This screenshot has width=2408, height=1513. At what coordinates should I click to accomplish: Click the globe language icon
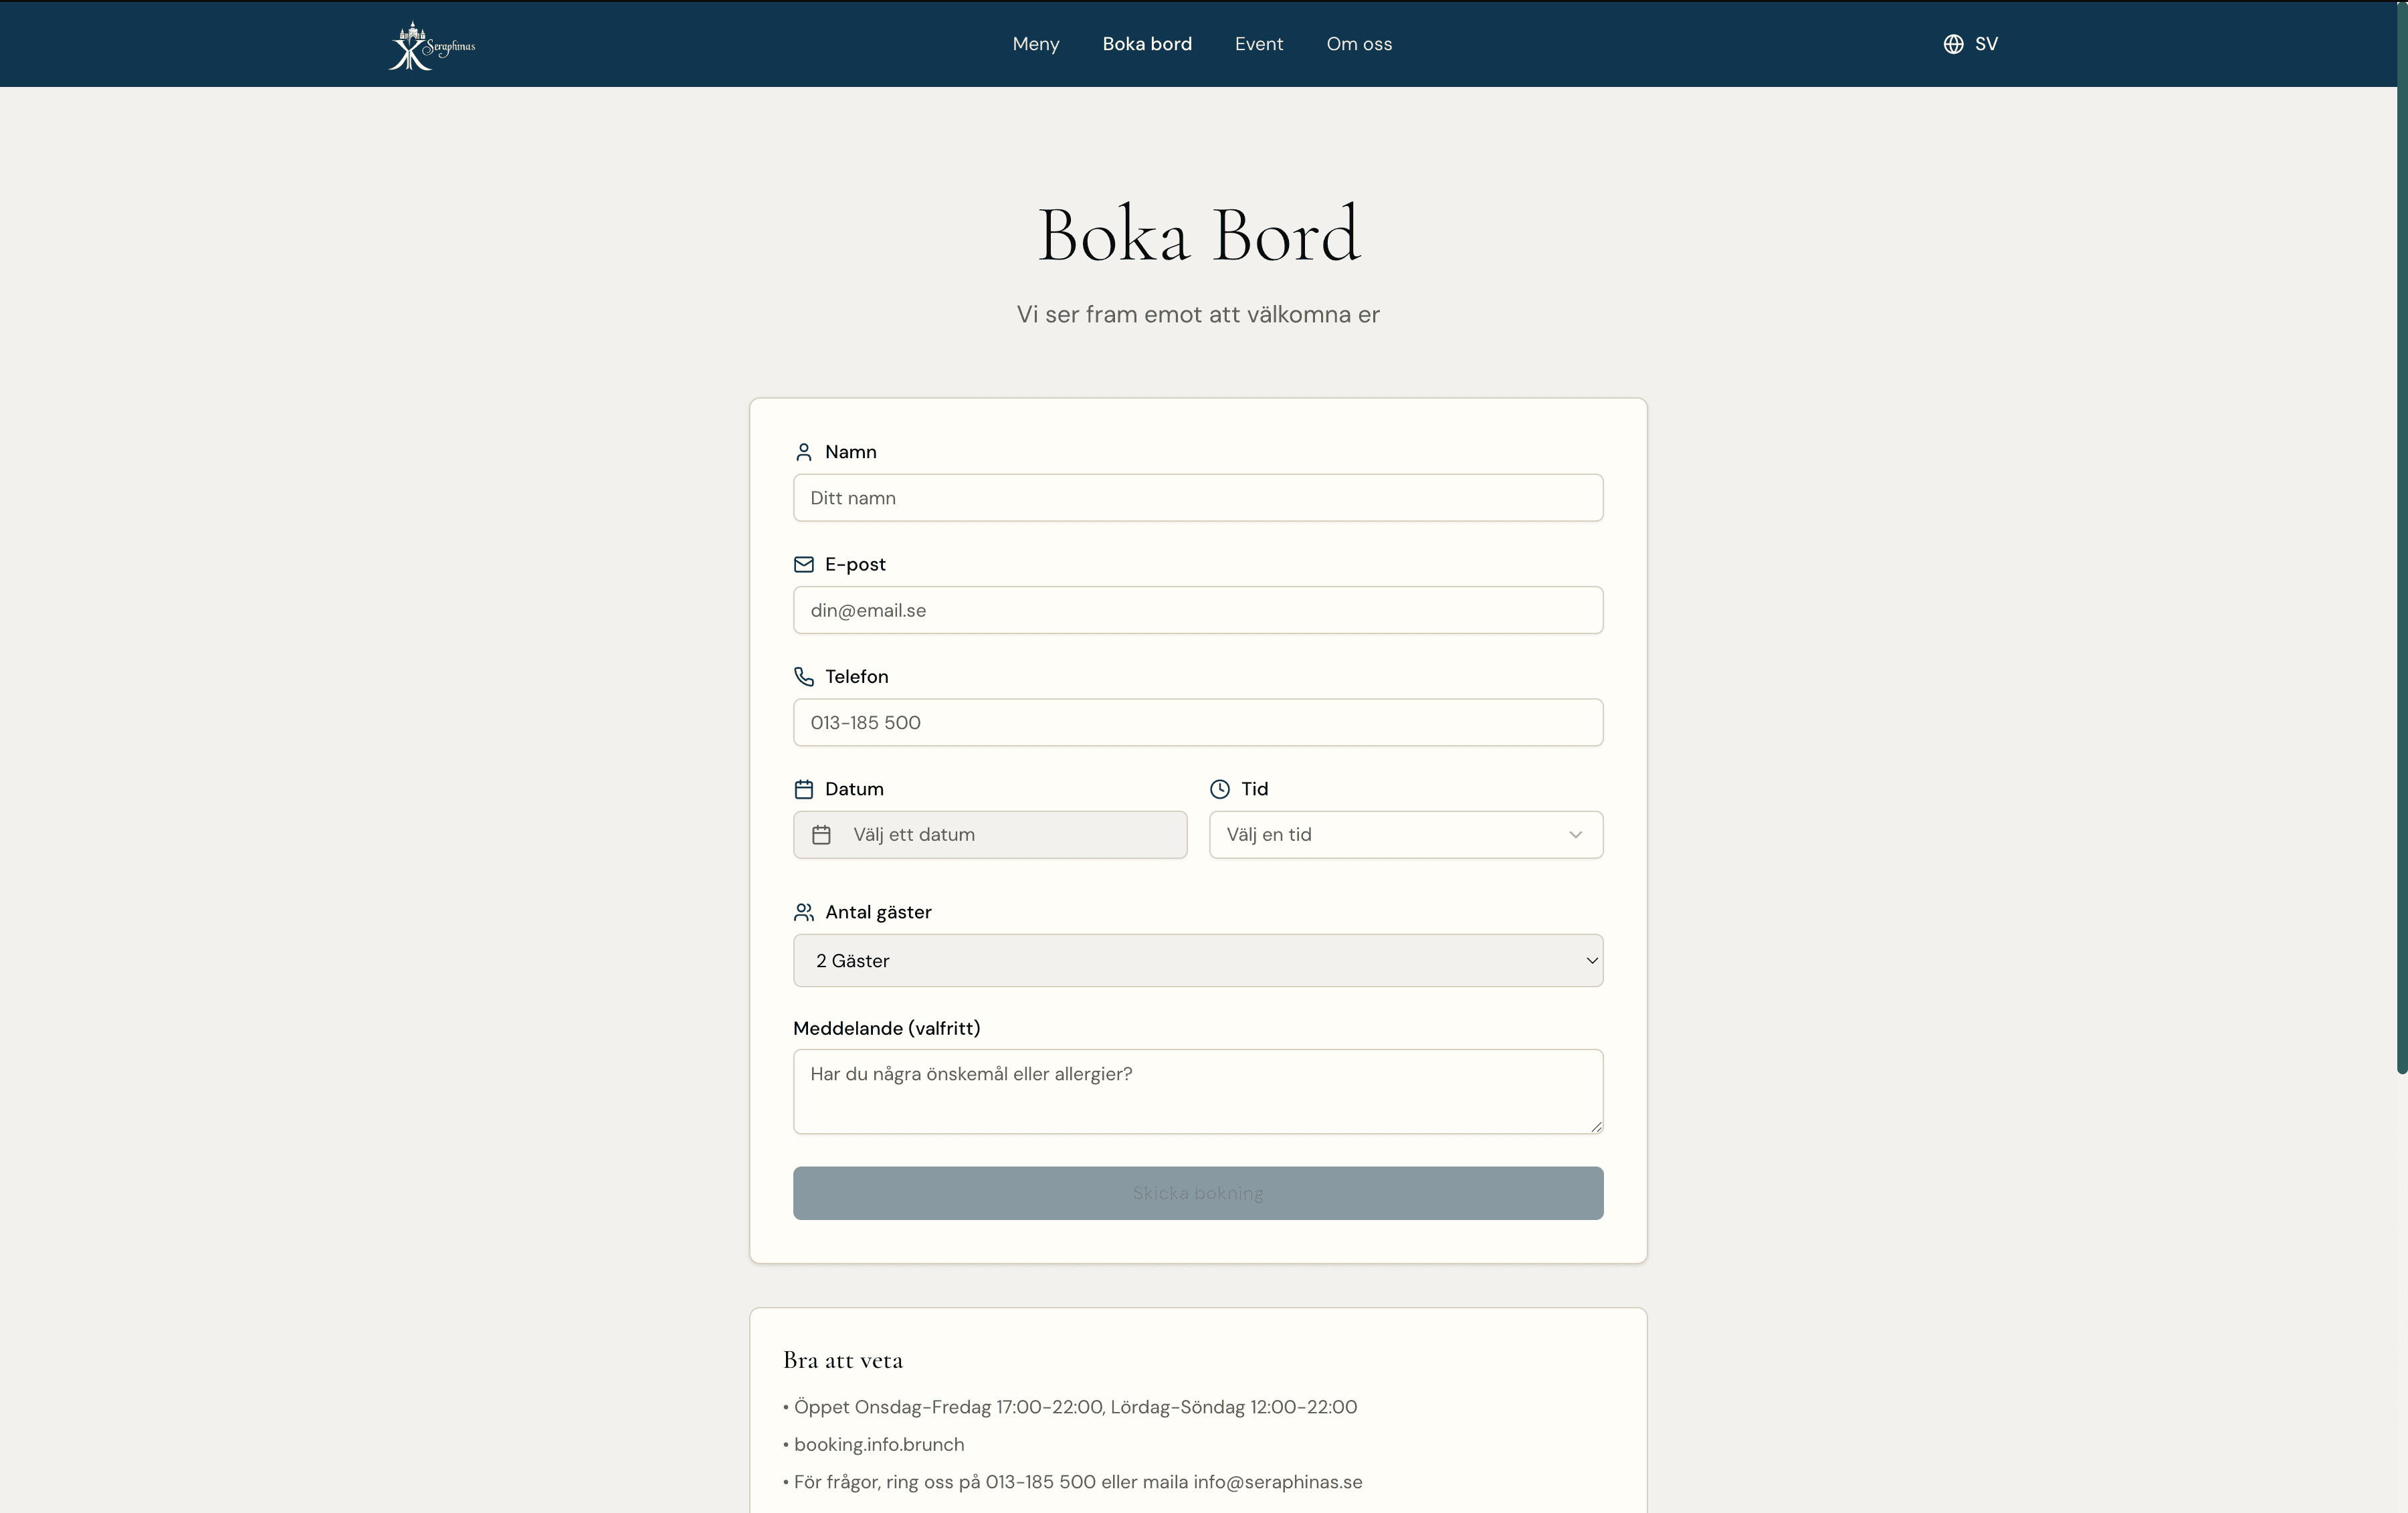1953,44
